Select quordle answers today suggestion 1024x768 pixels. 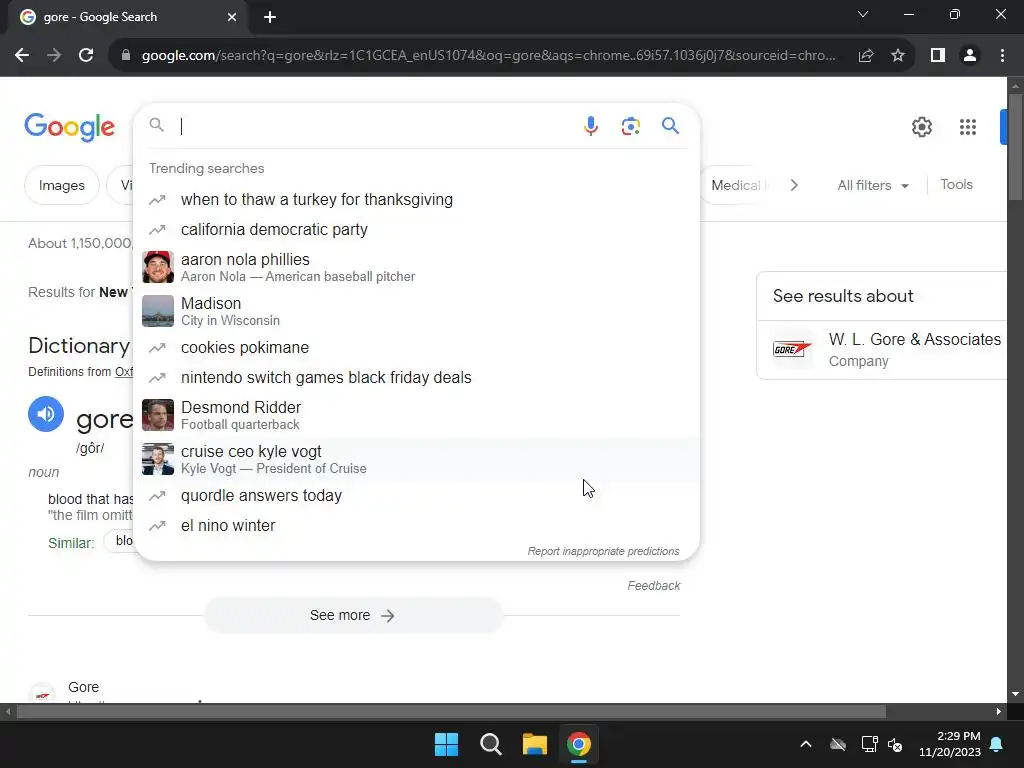417,496
